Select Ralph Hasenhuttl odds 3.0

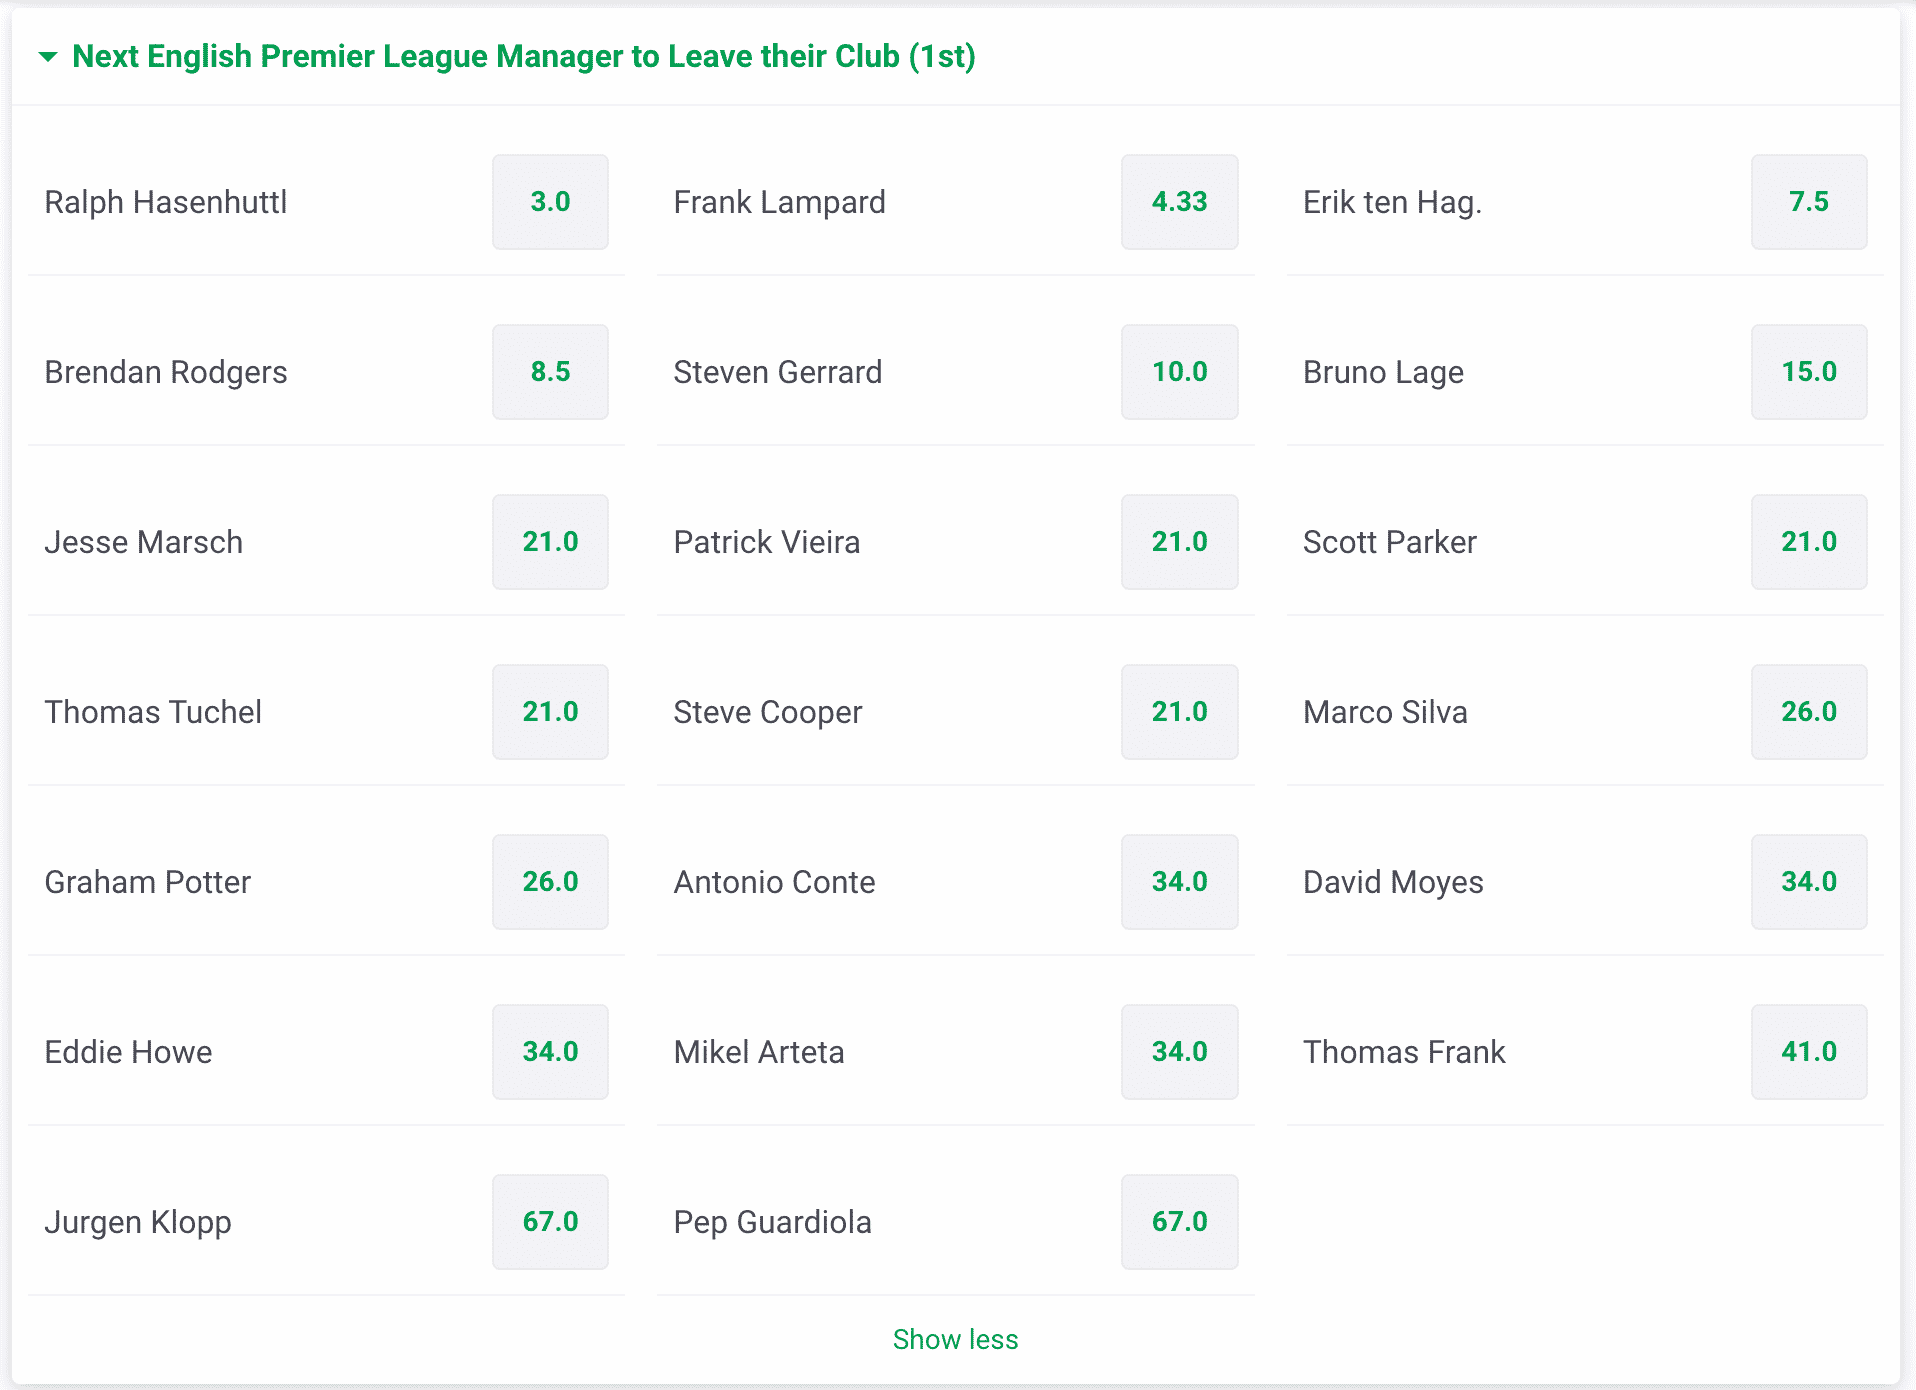tap(550, 202)
